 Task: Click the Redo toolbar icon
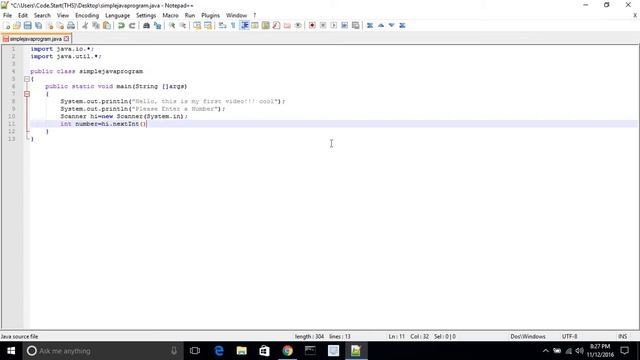click(x=132, y=25)
